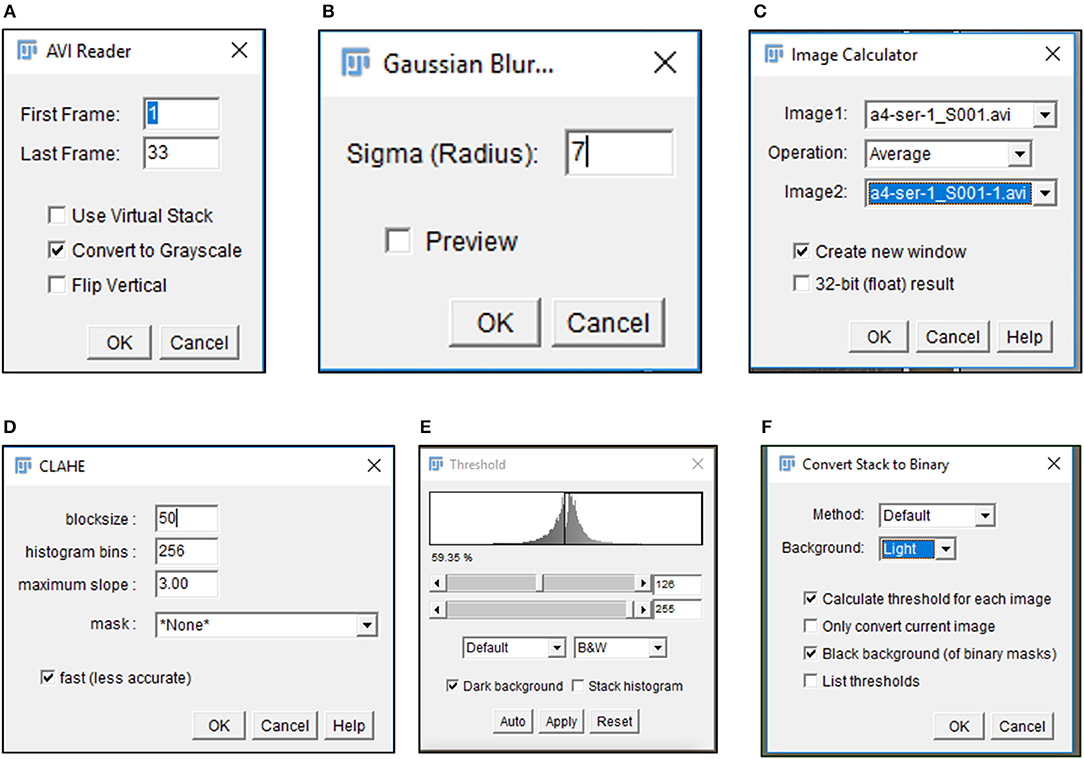The width and height of the screenshot is (1084, 759).
Task: Click the Auto button in Threshold
Action: [512, 721]
